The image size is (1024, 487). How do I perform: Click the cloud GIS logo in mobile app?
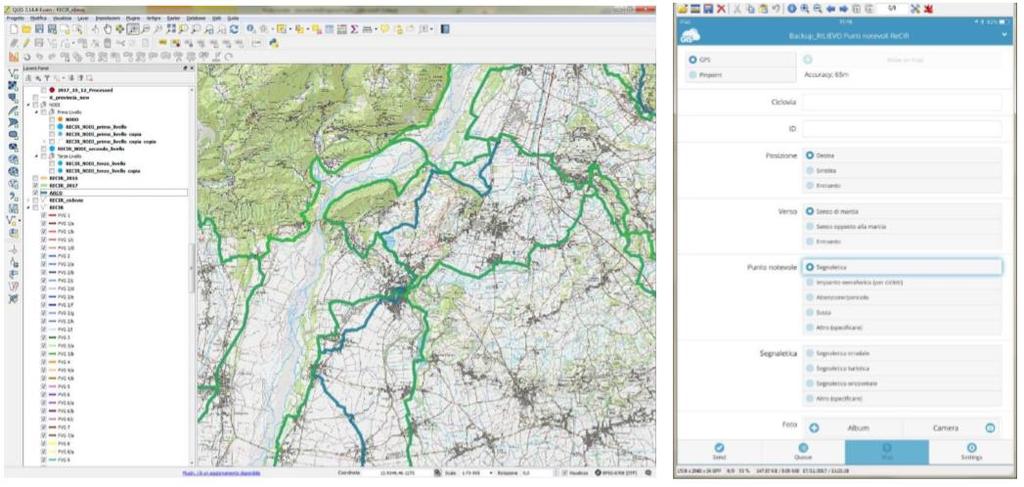coord(690,36)
